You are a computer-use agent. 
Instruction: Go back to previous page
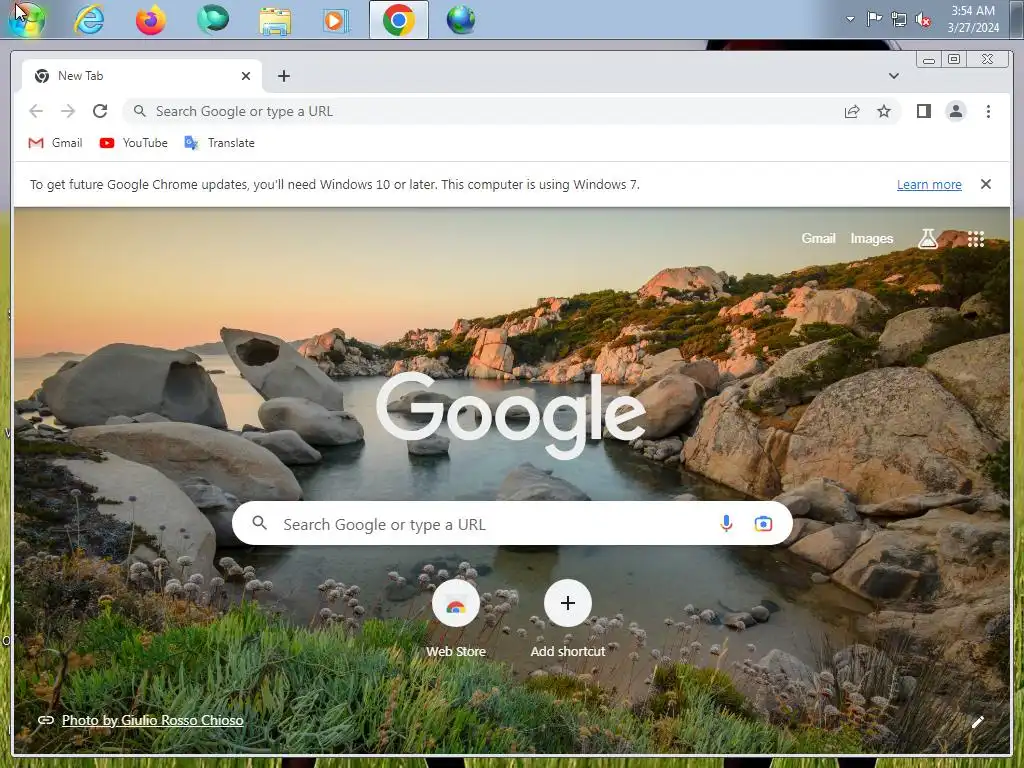(36, 111)
